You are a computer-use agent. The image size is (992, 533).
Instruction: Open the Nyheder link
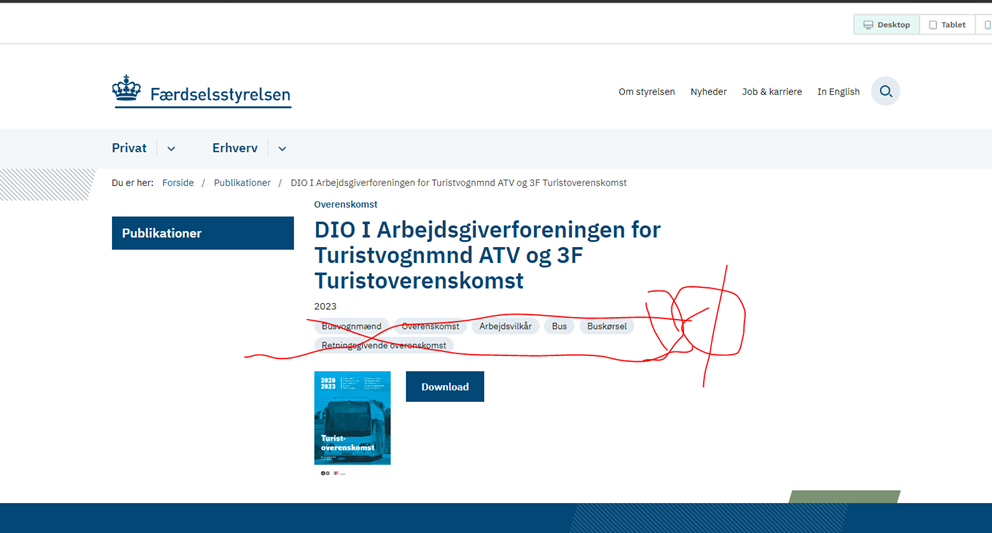[708, 92]
